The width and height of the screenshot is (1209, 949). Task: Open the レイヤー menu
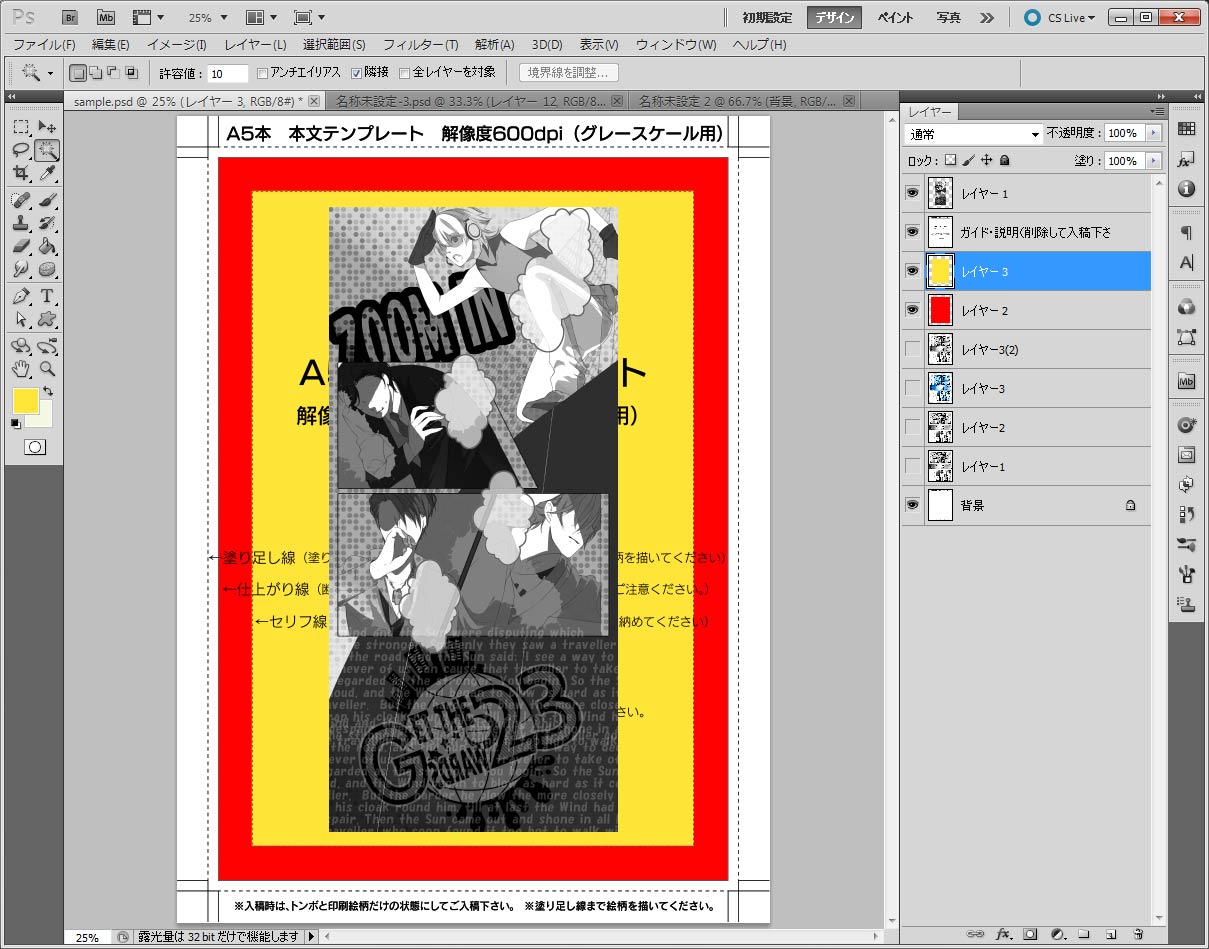pos(255,45)
